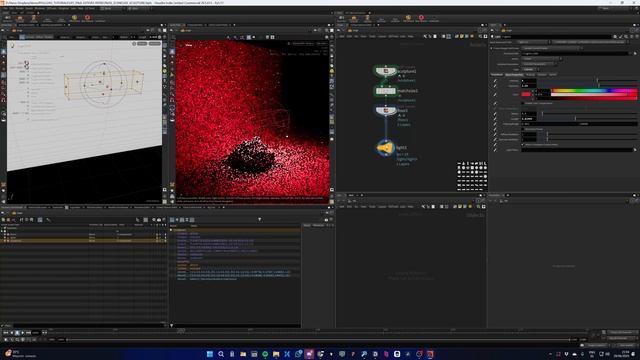Click the hue rainbow color slider

coord(594,91)
